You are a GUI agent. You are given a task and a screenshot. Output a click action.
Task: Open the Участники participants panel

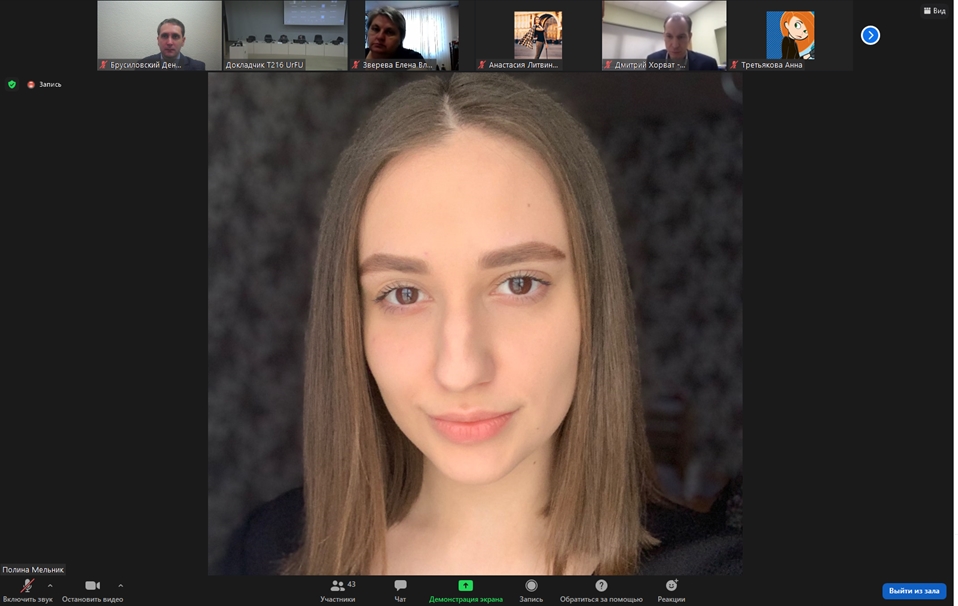338,591
